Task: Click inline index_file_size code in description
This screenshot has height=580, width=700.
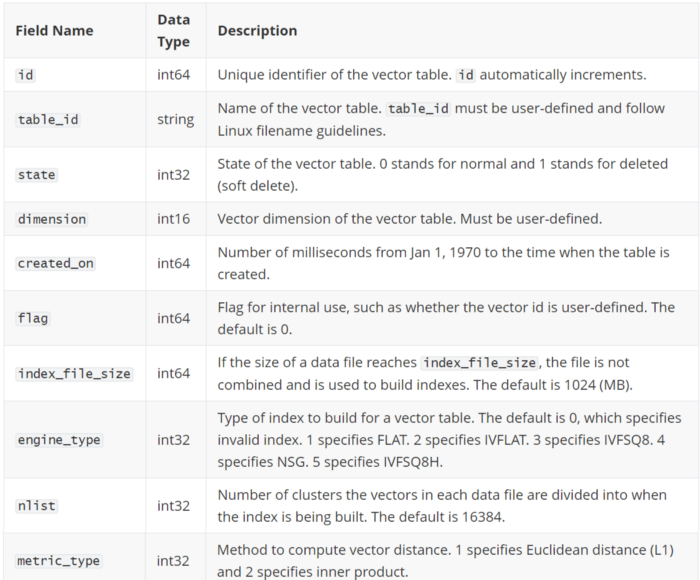Action: pos(479,363)
